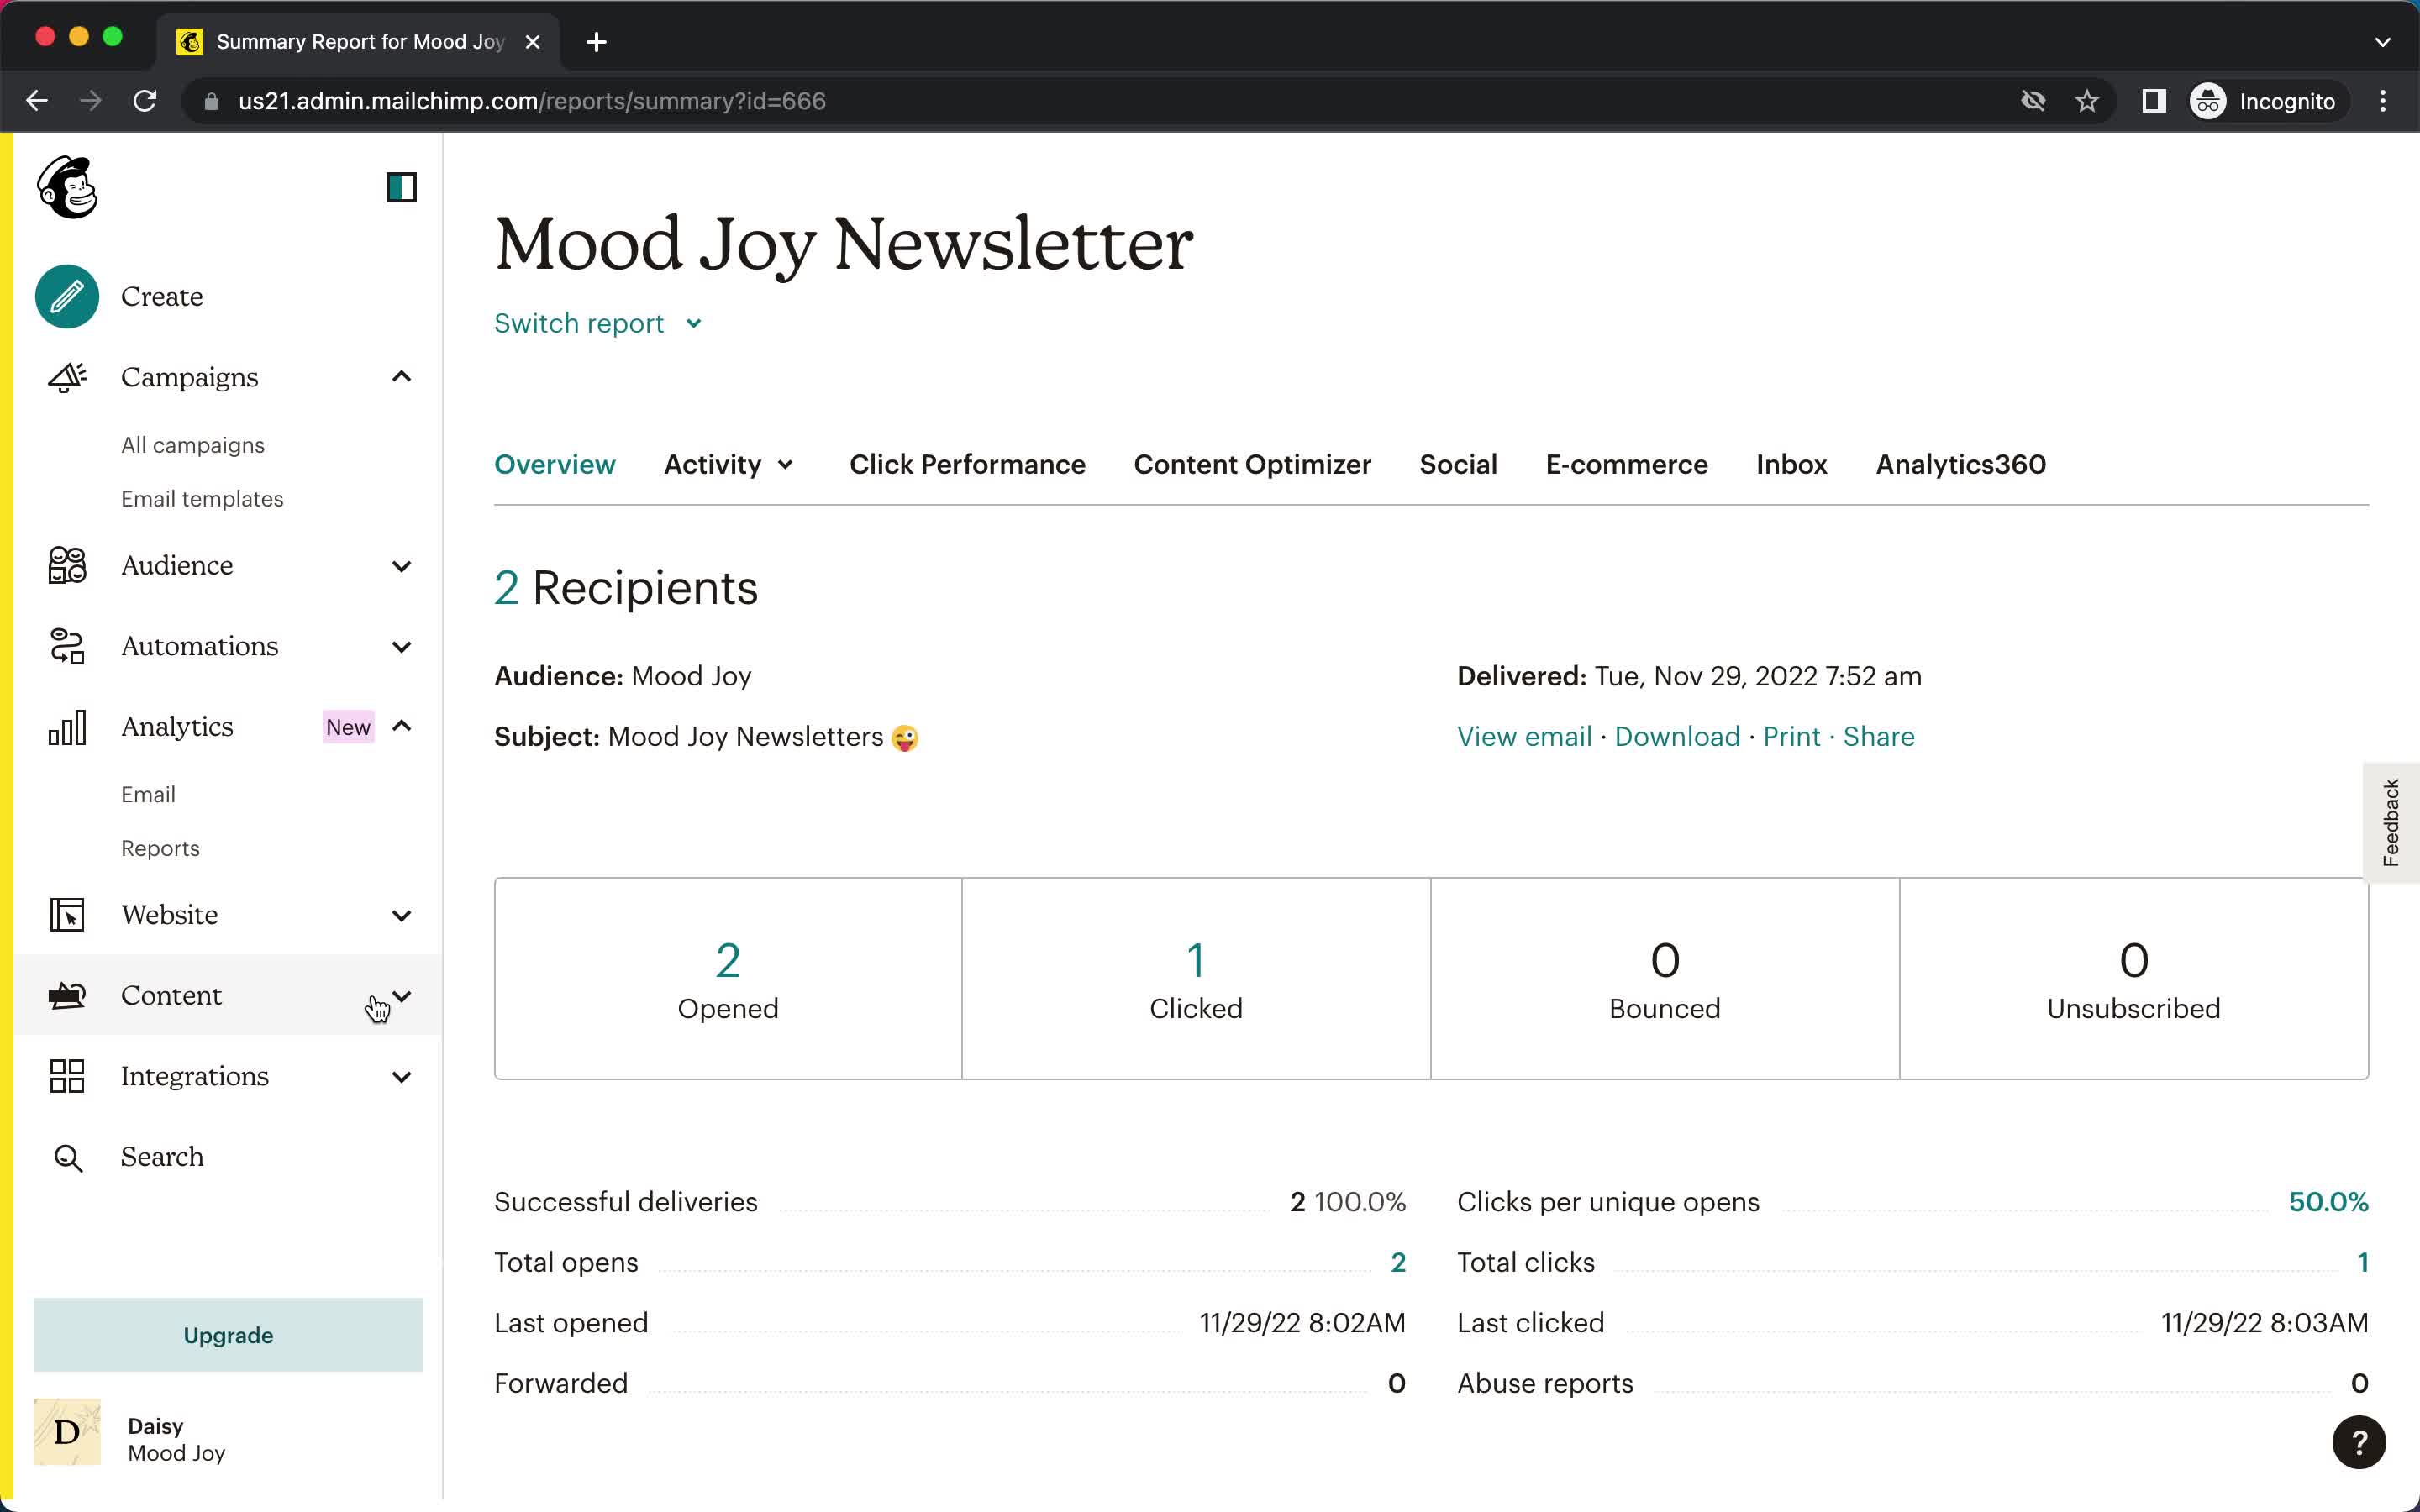Open All campaigns in the sidebar
2420x1512 pixels.
pos(193,445)
